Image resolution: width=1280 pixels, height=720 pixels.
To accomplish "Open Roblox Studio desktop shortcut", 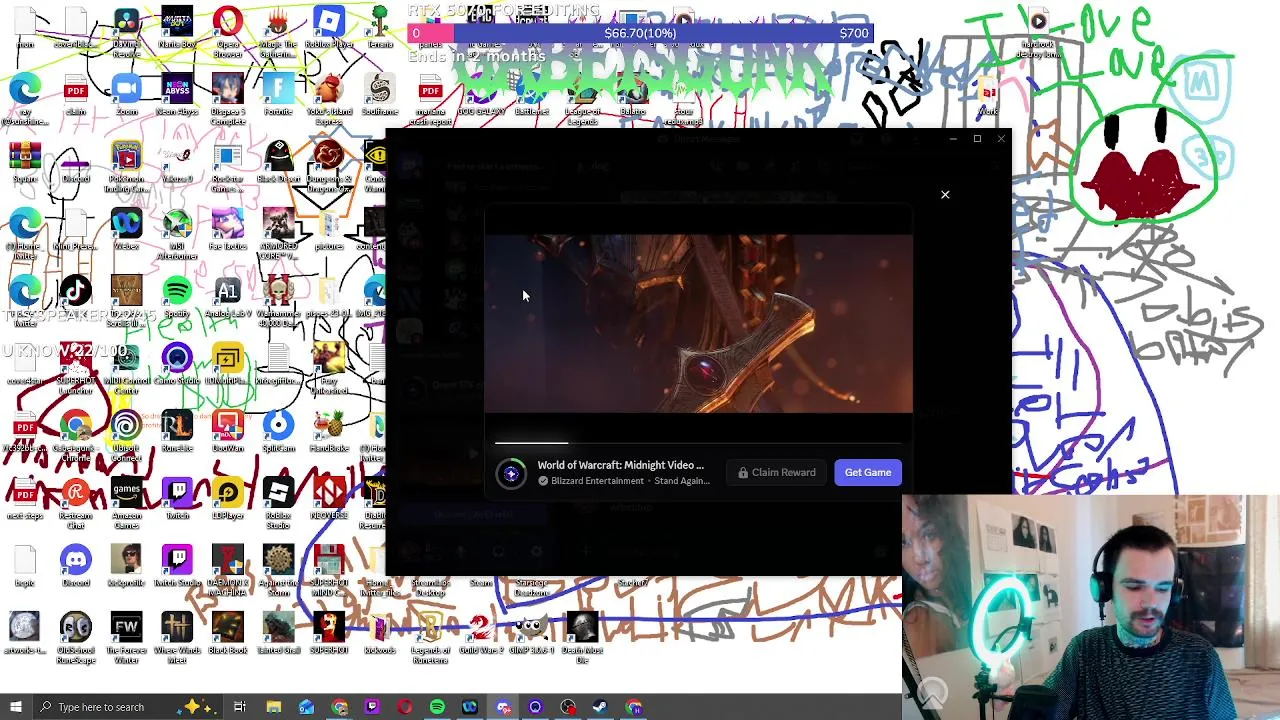I will (278, 502).
